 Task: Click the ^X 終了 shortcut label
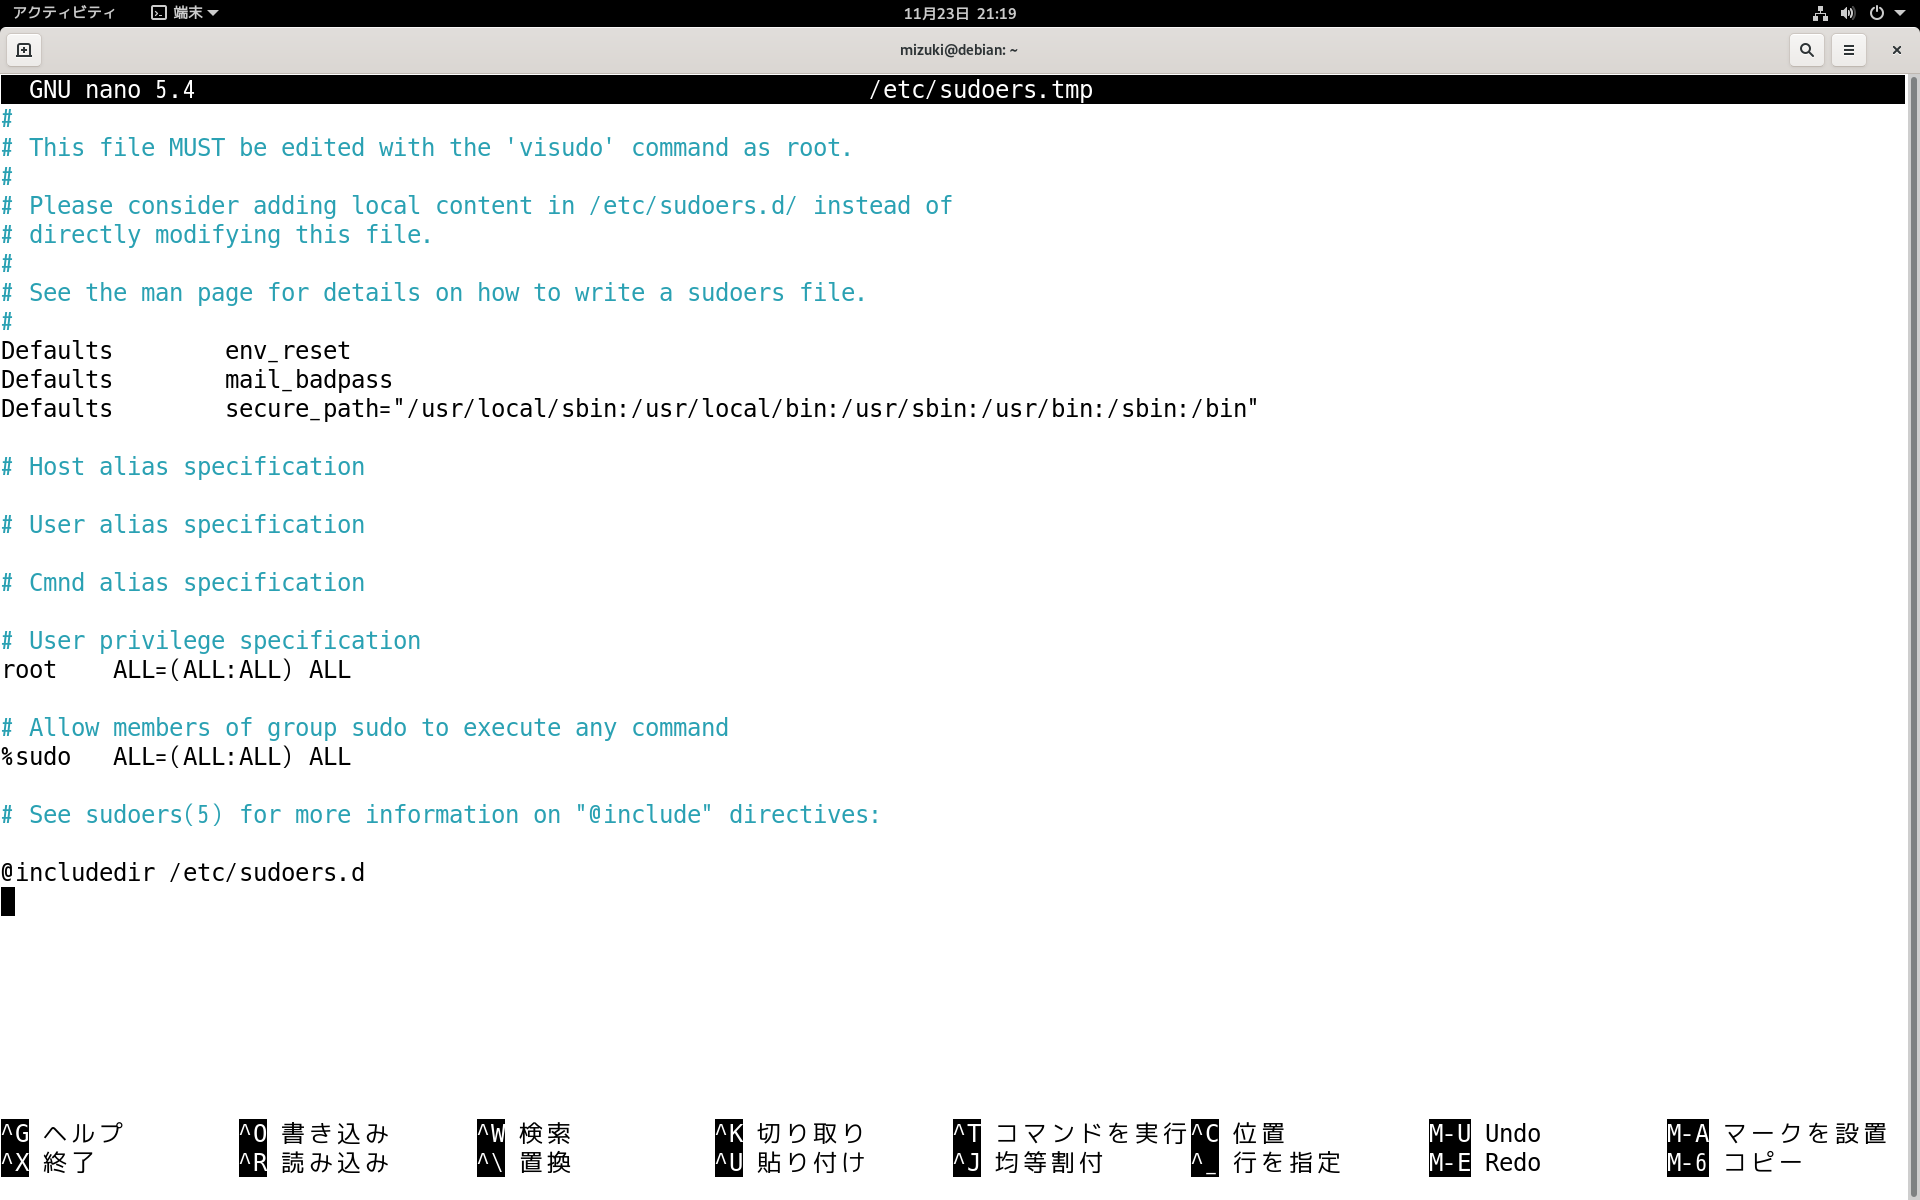point(48,1162)
